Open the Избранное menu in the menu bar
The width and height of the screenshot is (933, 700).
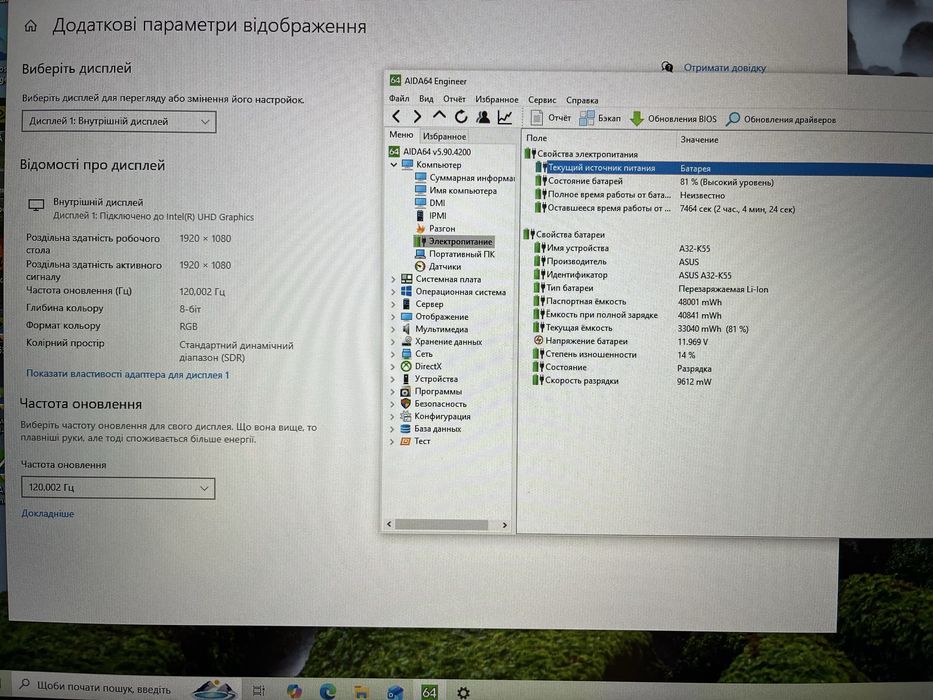point(496,99)
